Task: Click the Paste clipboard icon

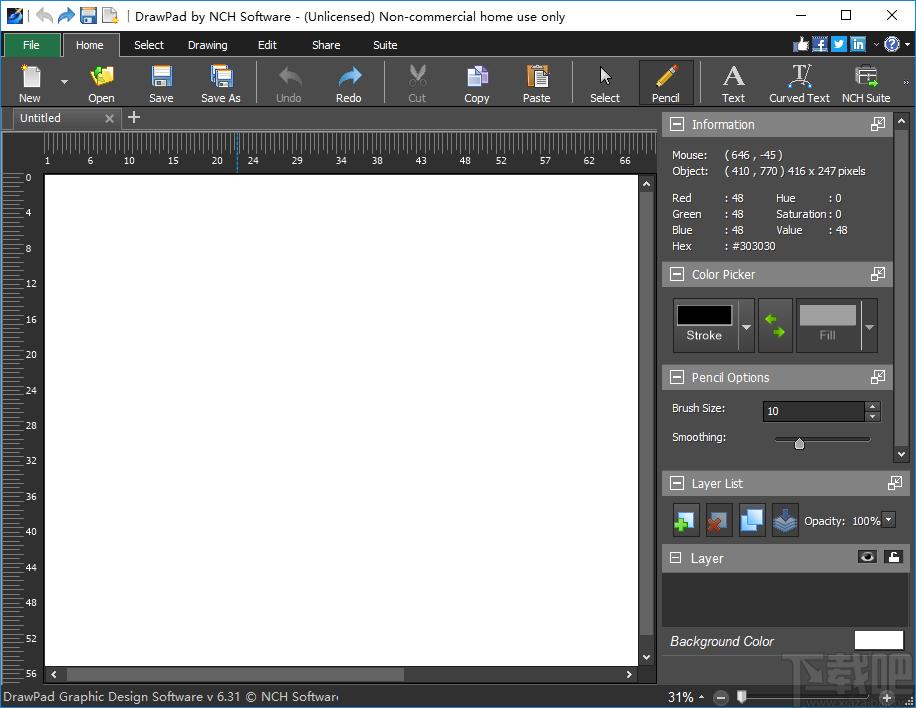Action: [536, 82]
